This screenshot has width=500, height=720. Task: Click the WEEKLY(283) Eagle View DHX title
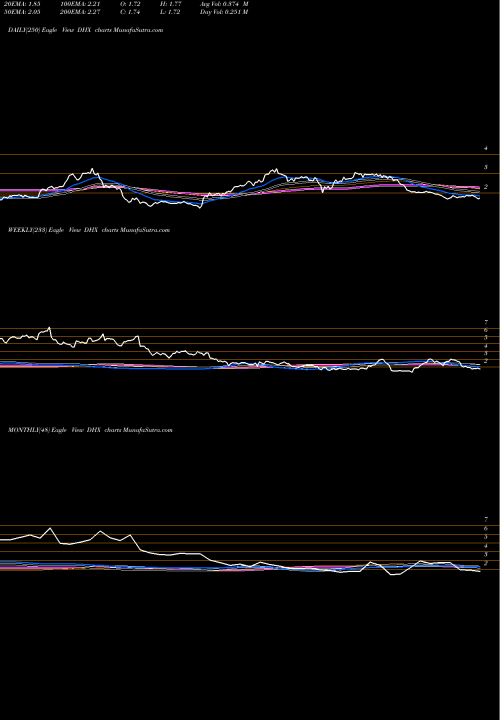[89, 230]
